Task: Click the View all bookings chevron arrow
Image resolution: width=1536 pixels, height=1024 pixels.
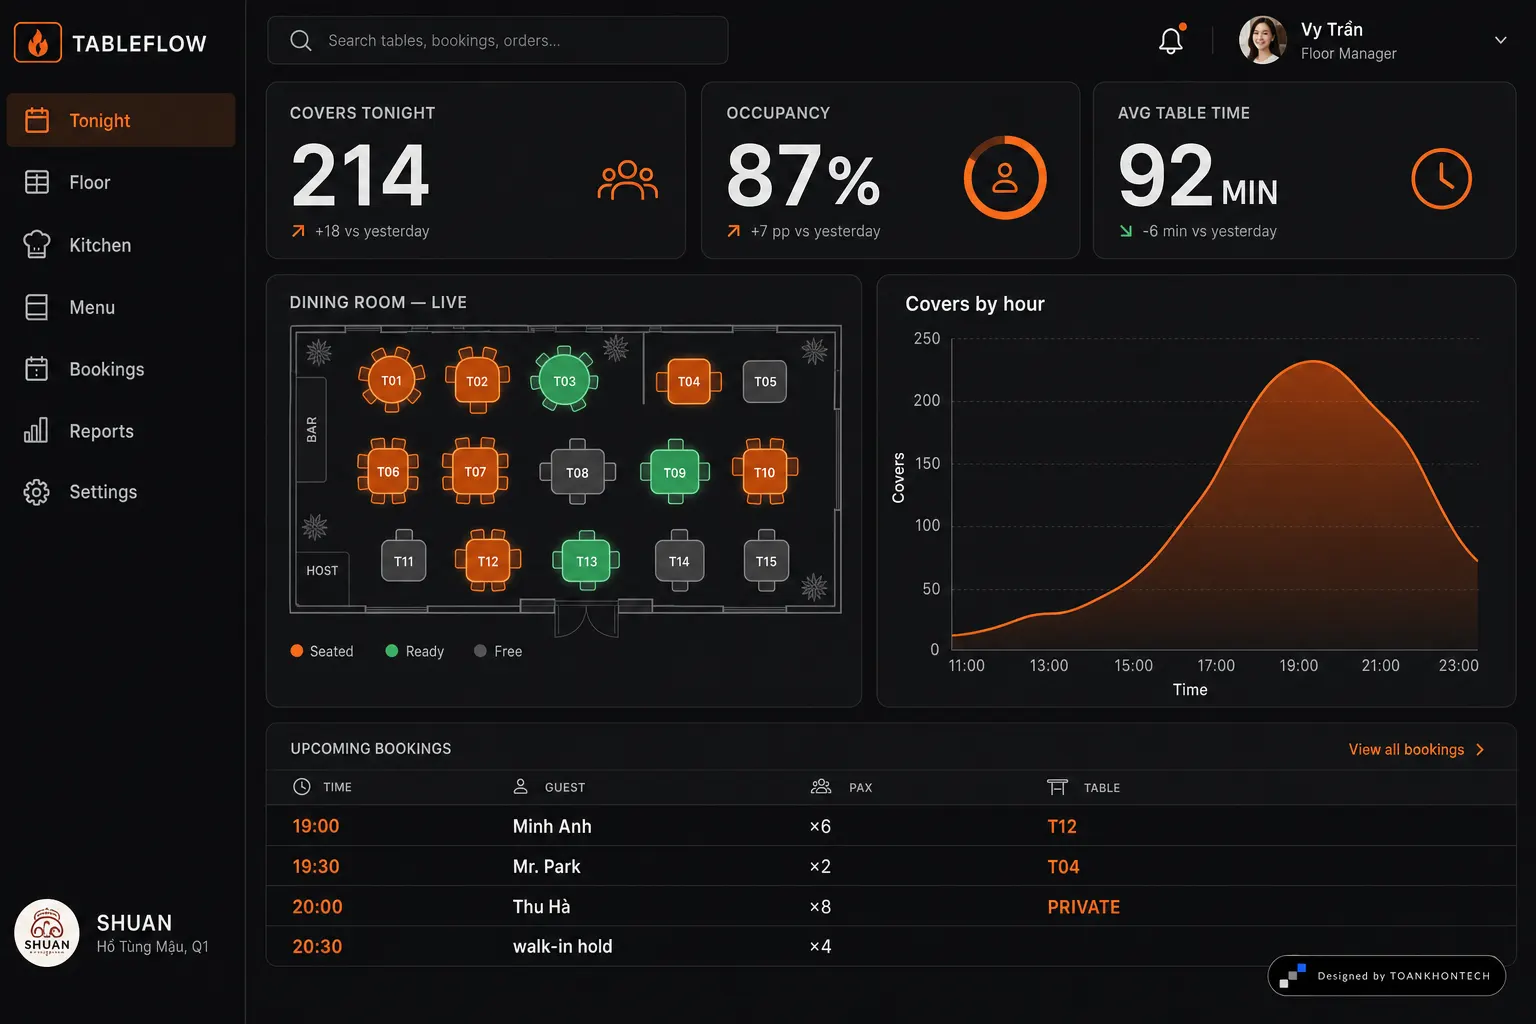Action: tap(1480, 749)
